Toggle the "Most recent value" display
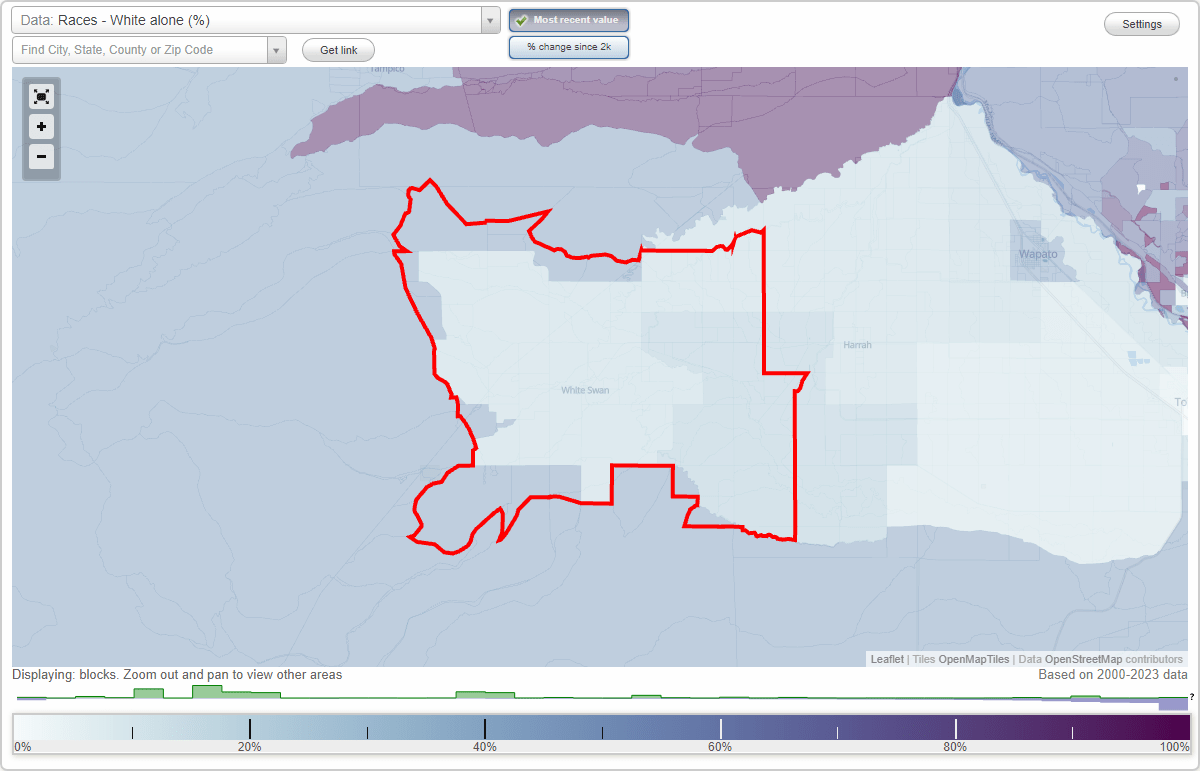 [568, 19]
